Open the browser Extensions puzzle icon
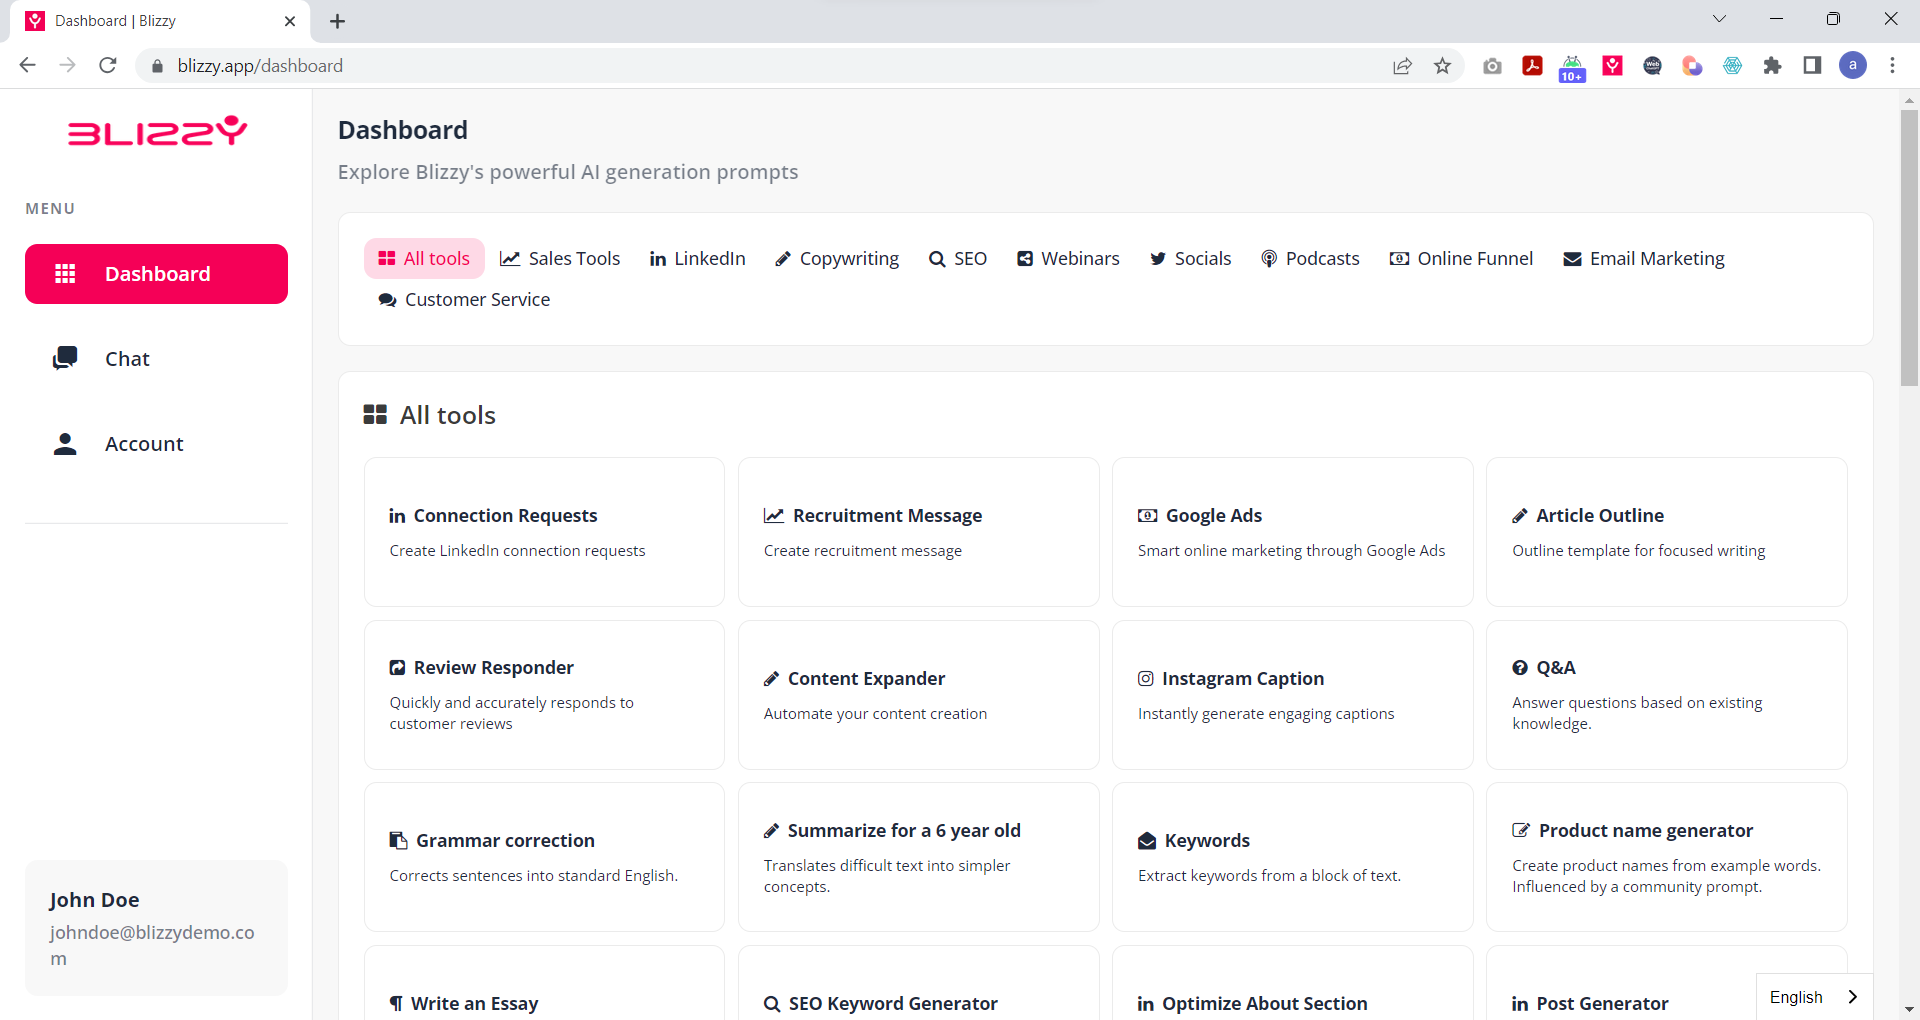Image resolution: width=1920 pixels, height=1020 pixels. pos(1772,66)
